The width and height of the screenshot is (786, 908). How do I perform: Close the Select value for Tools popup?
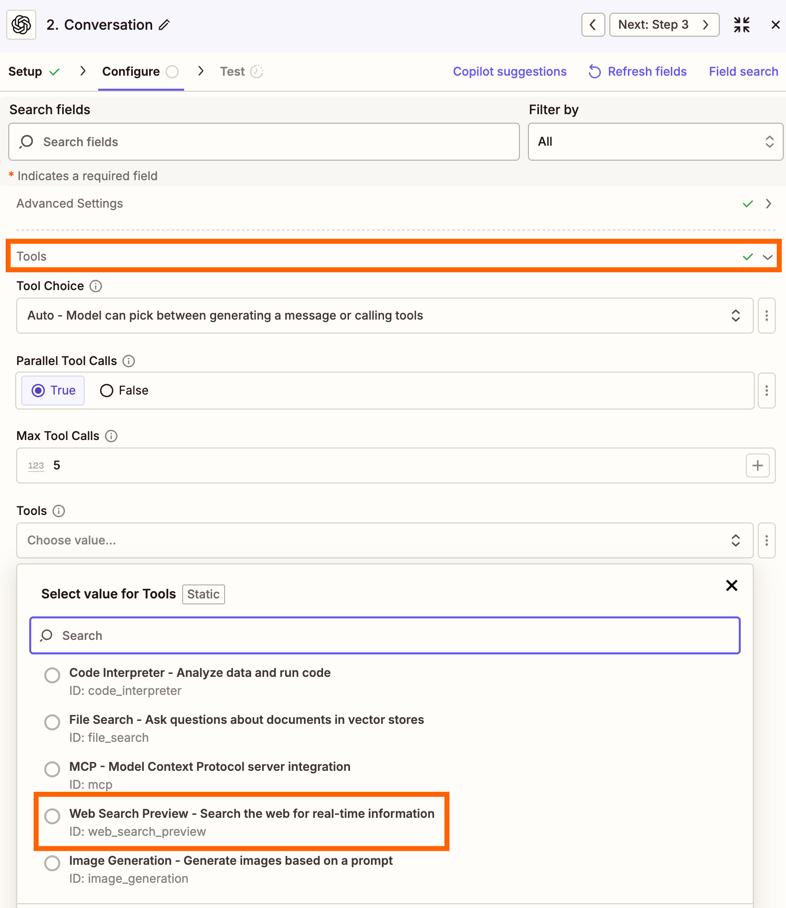(x=731, y=586)
